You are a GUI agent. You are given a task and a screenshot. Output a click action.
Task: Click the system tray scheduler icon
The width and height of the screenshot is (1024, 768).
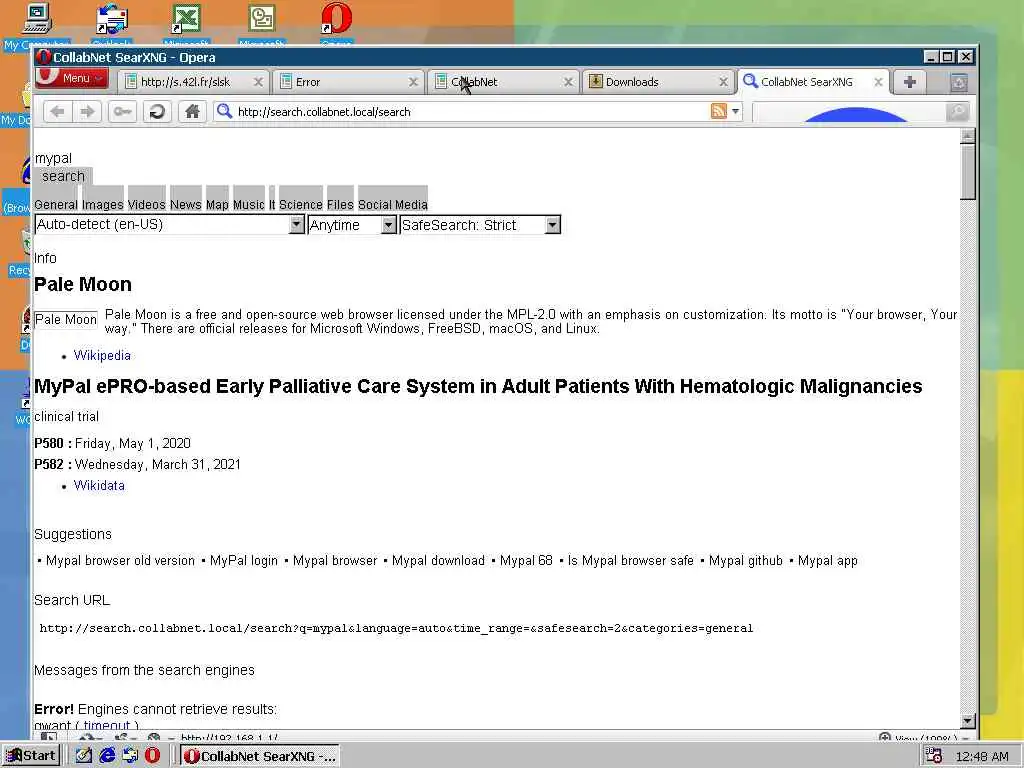tap(933, 756)
